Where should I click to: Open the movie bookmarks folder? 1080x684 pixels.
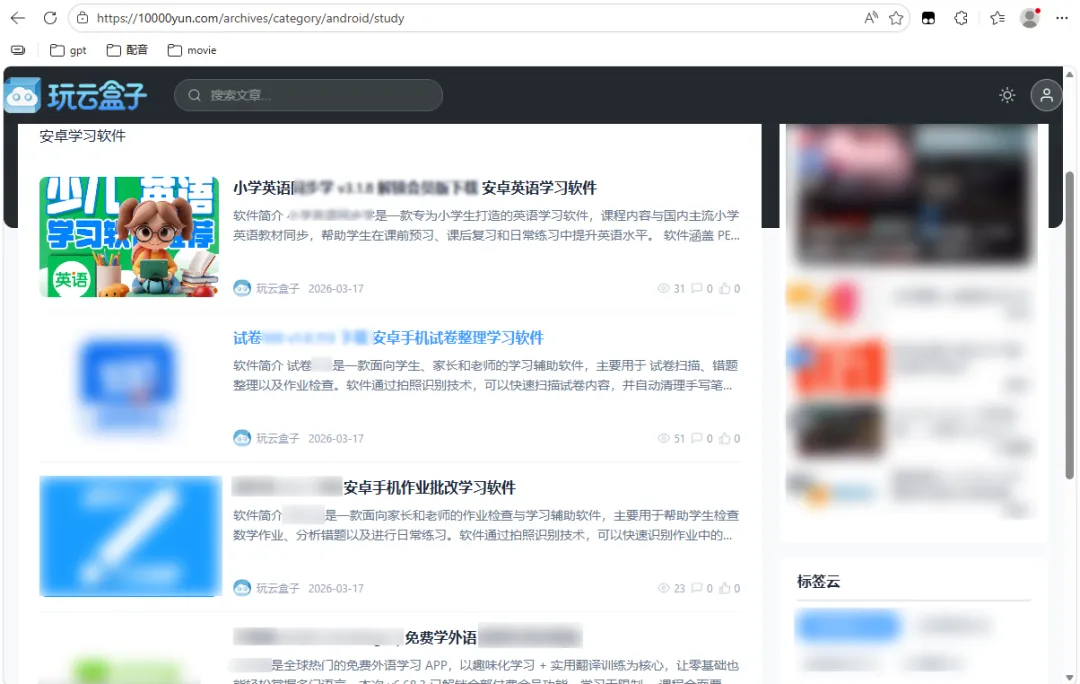tap(192, 50)
